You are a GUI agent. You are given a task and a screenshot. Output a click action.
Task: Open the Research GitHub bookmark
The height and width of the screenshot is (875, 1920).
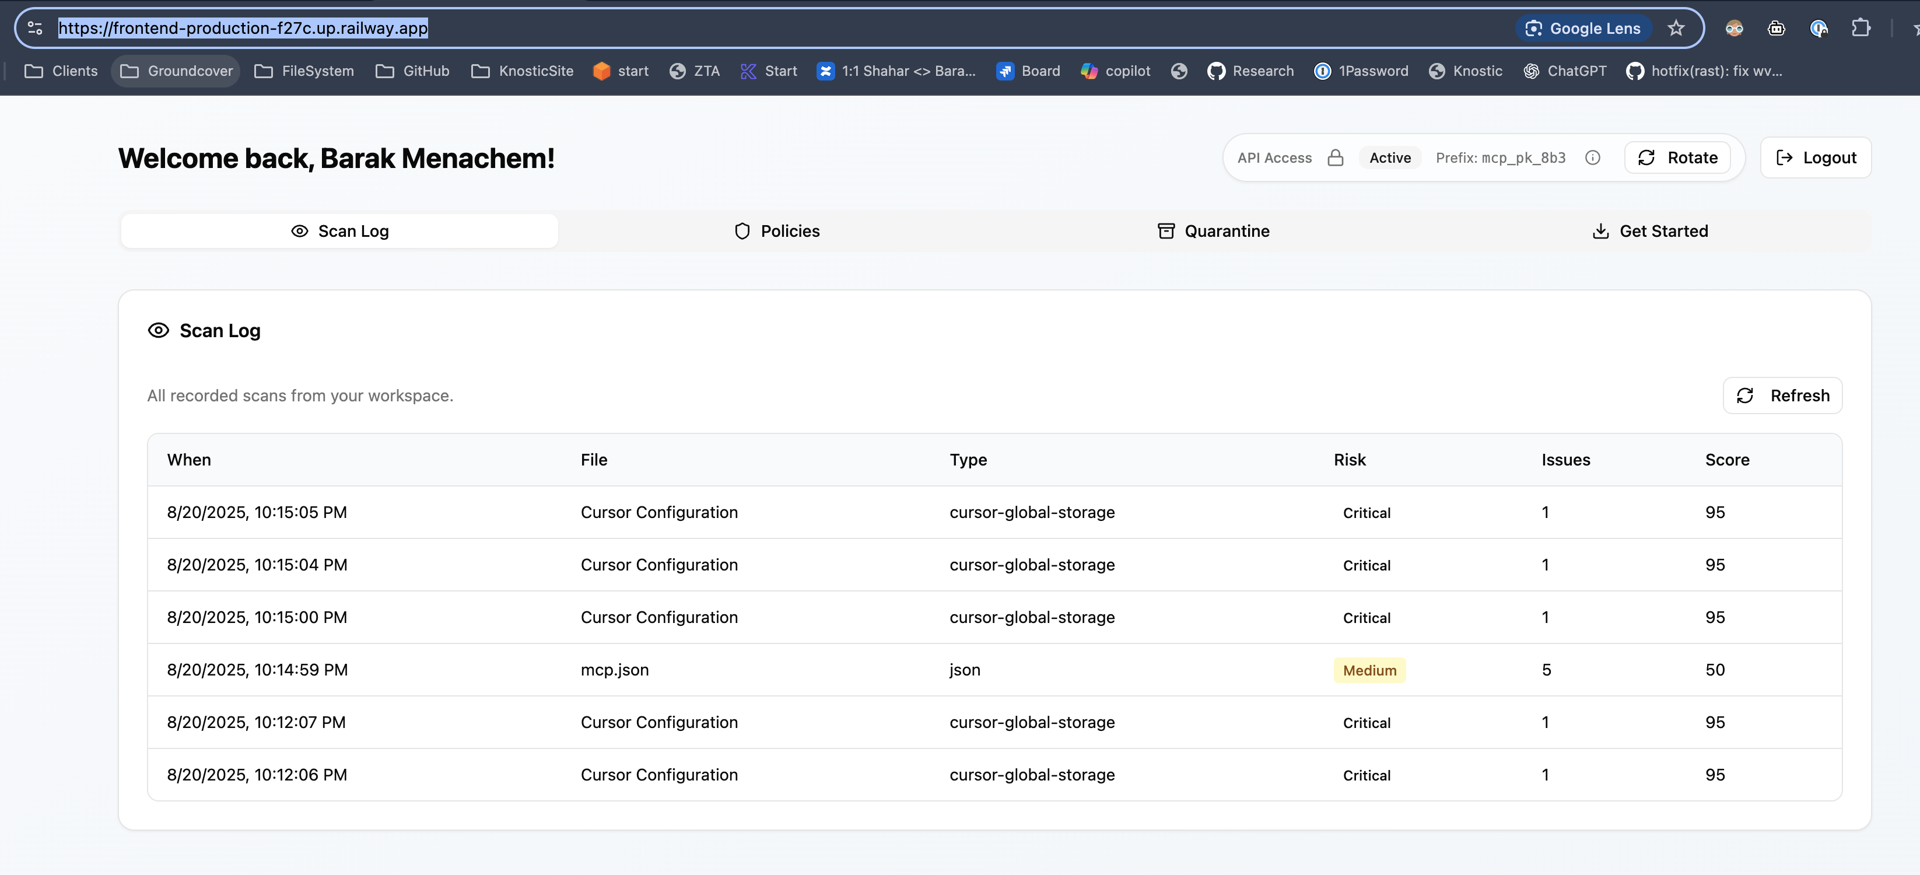(1250, 71)
